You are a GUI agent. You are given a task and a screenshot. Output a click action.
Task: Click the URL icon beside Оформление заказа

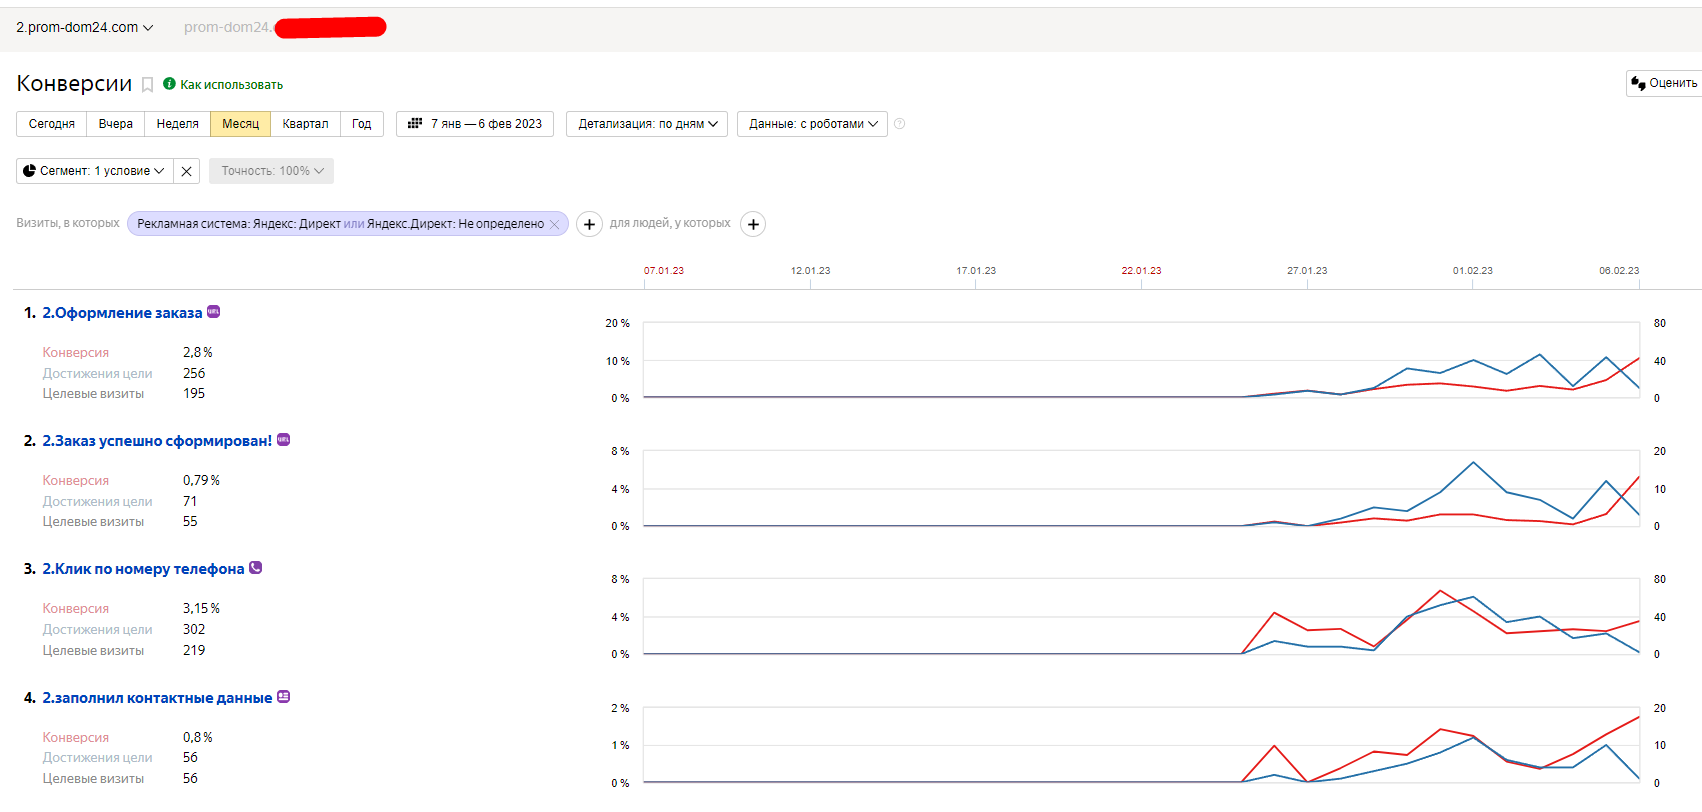point(213,312)
